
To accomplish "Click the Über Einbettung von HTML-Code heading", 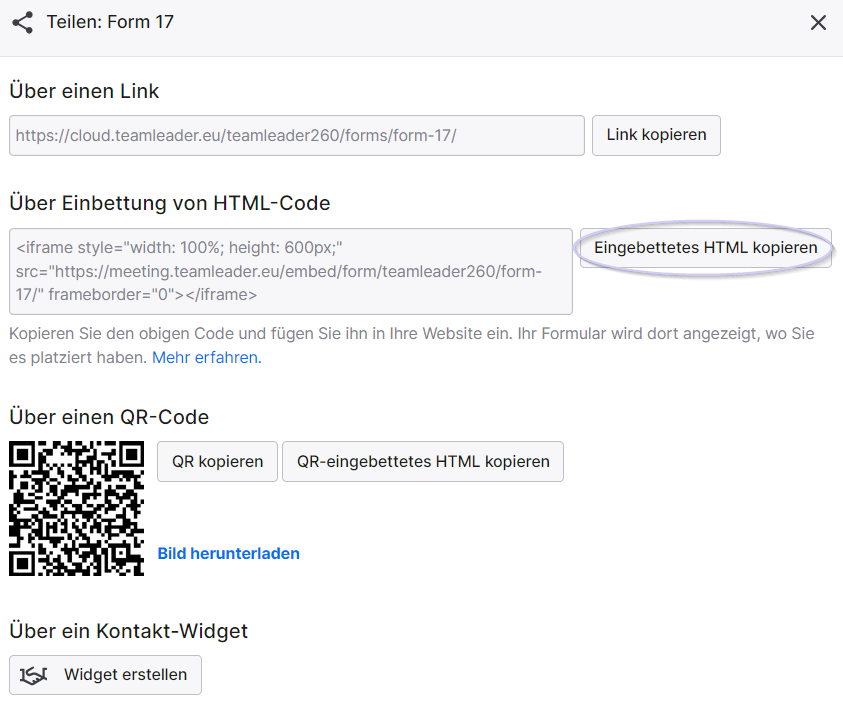I will (170, 203).
